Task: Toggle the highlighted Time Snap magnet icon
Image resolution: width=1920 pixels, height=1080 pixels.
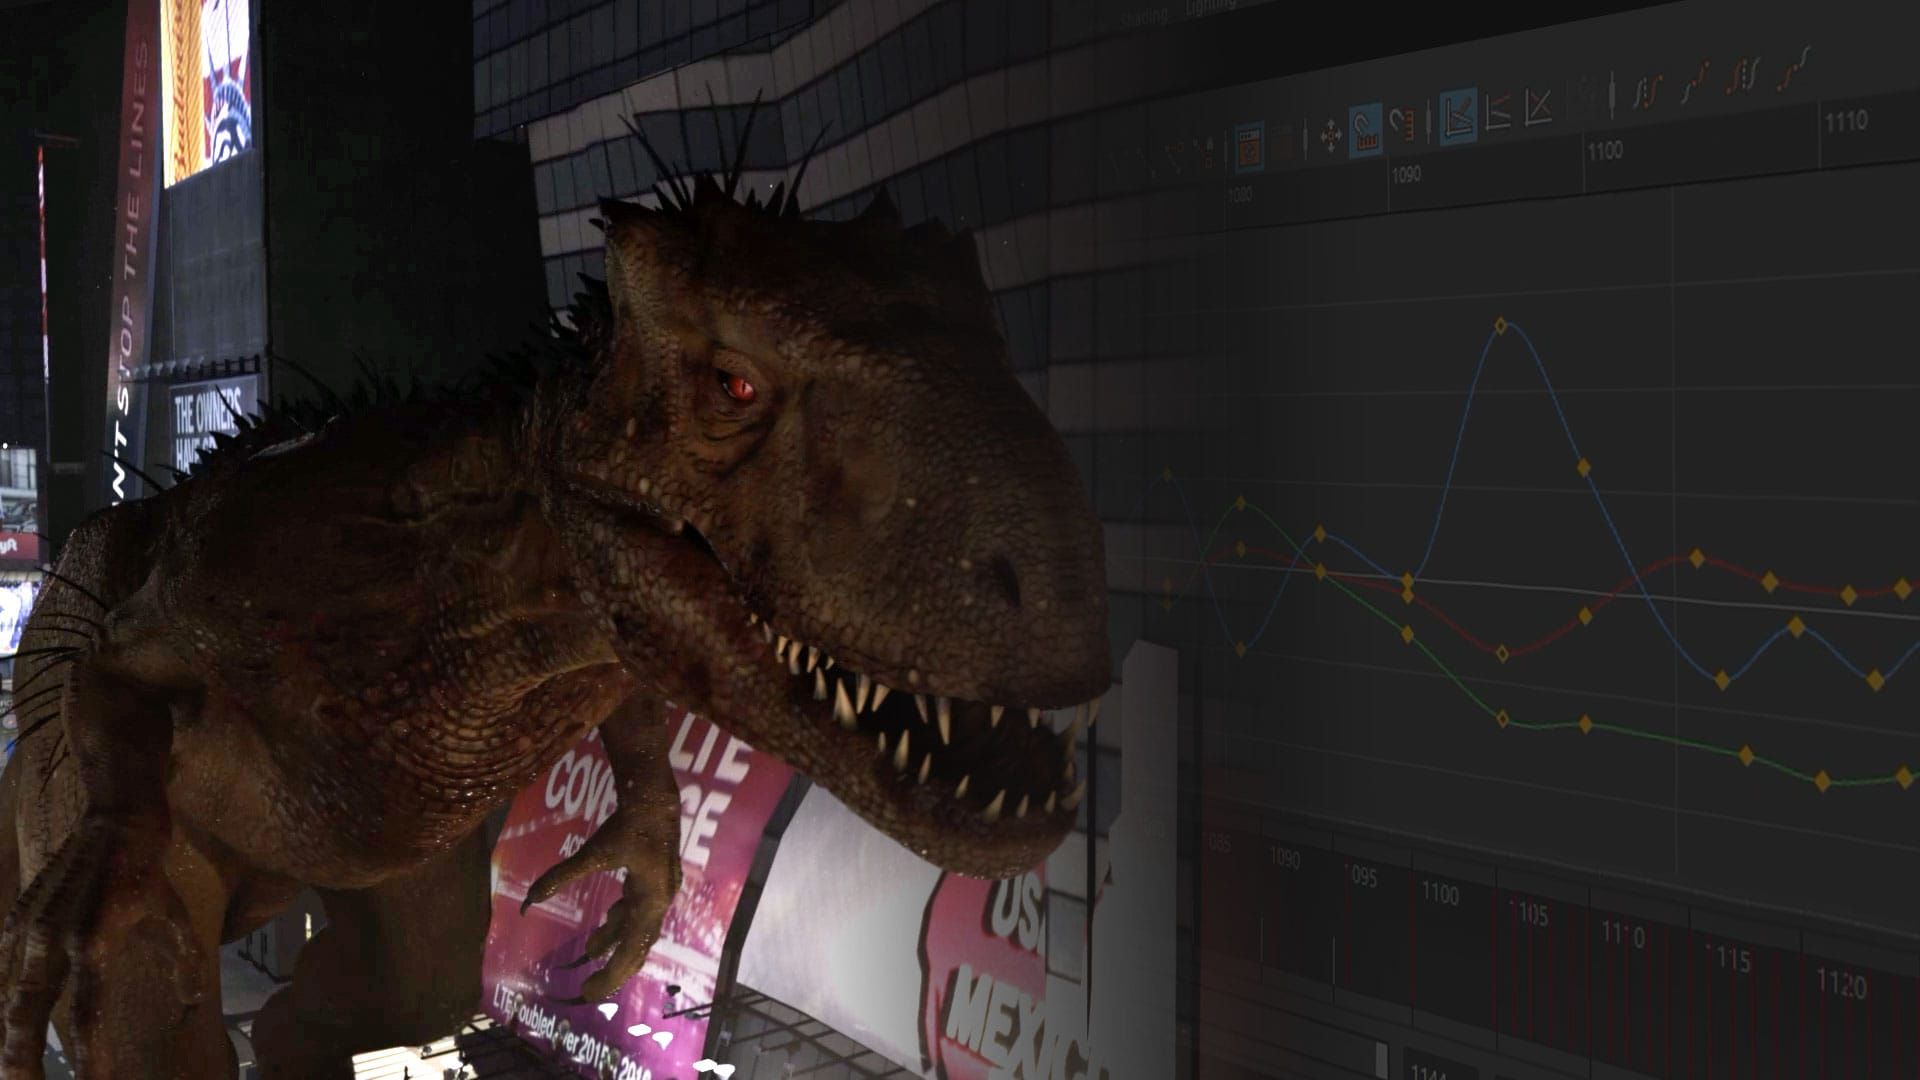Action: (x=1365, y=131)
